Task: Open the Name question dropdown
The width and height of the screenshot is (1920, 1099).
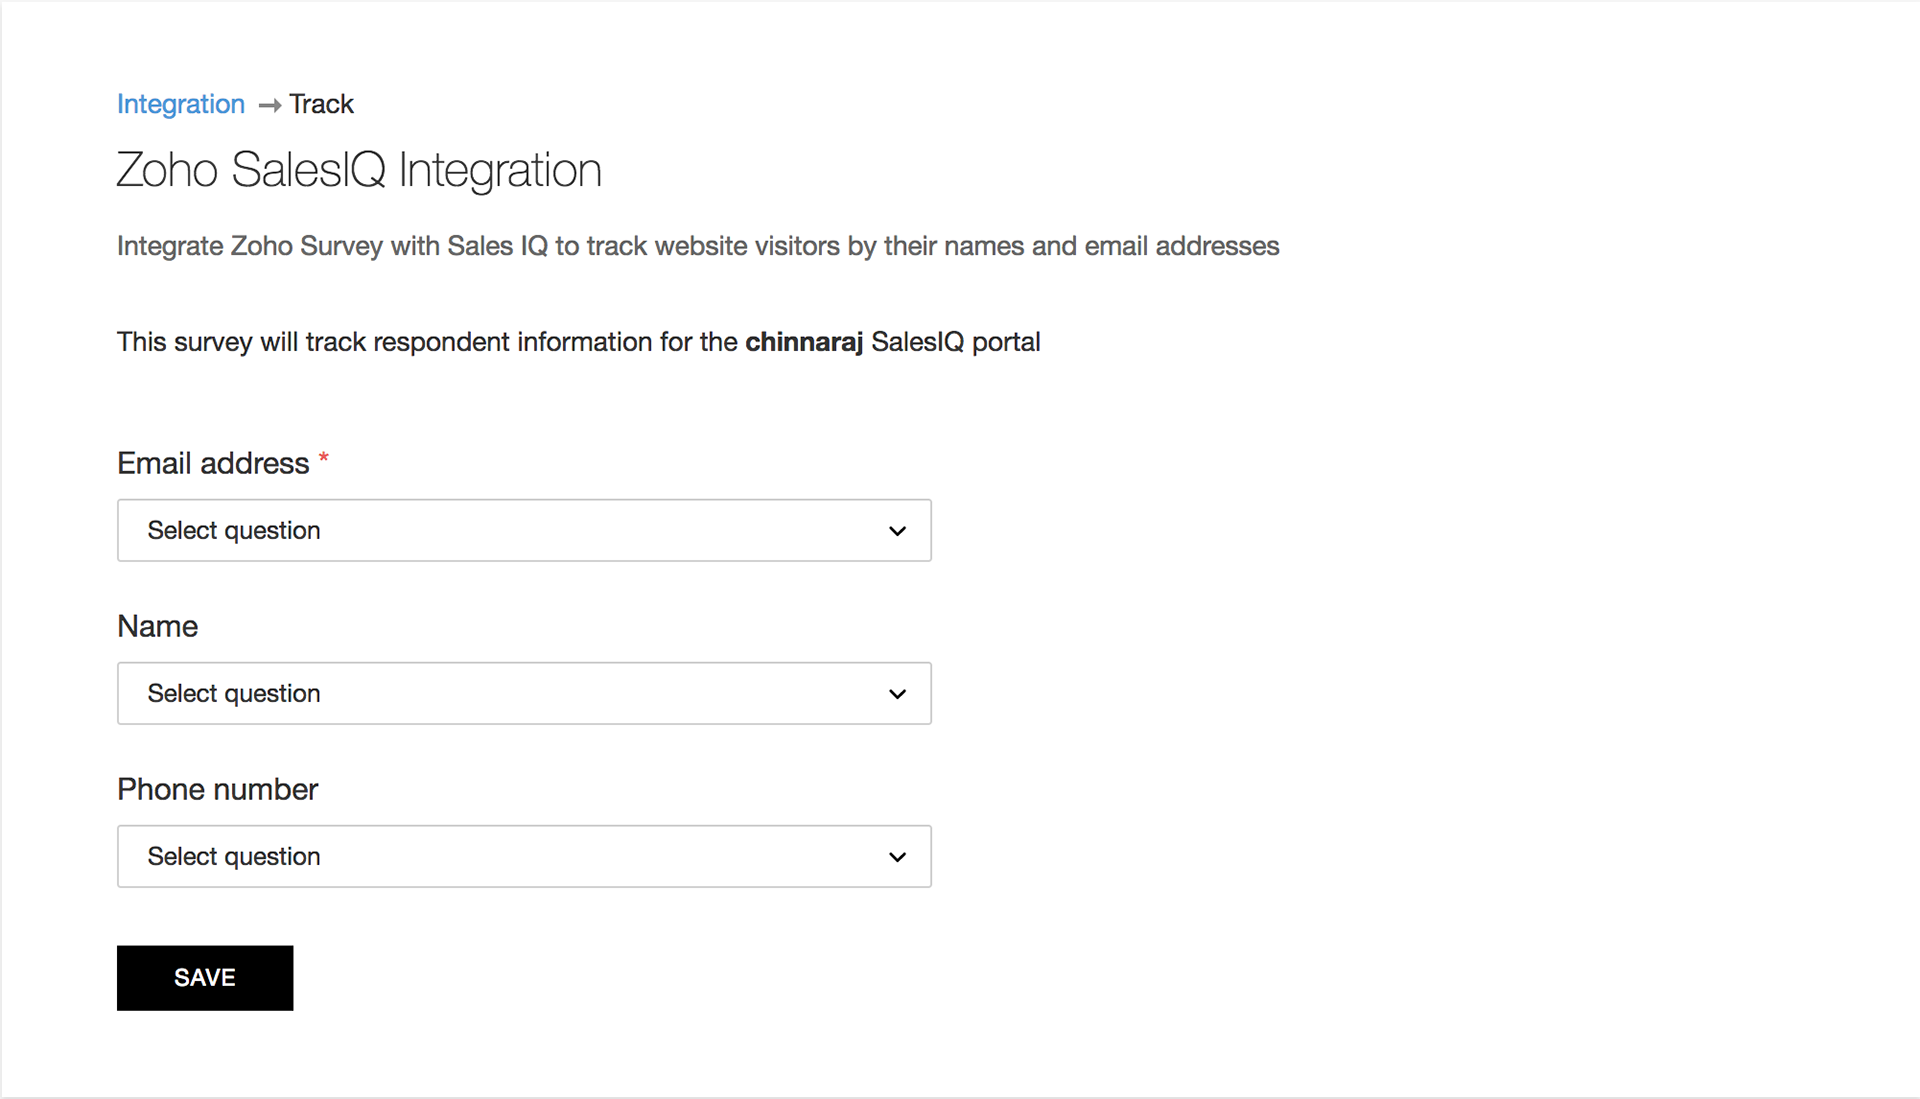Action: point(523,693)
